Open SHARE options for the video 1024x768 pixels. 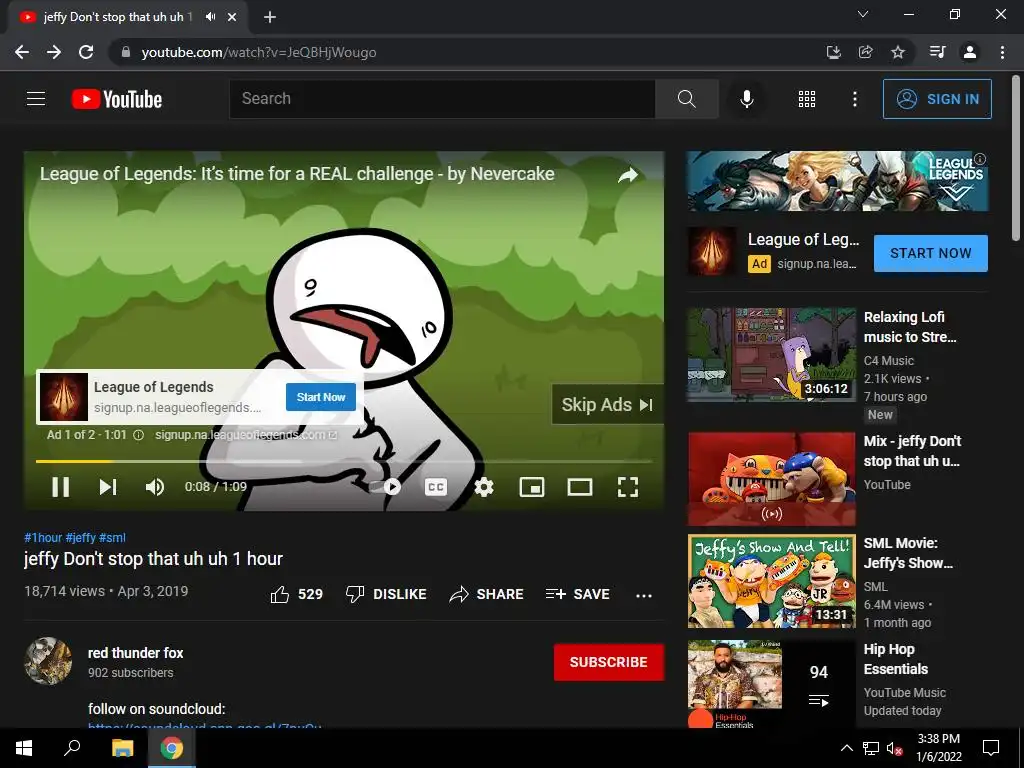click(487, 594)
